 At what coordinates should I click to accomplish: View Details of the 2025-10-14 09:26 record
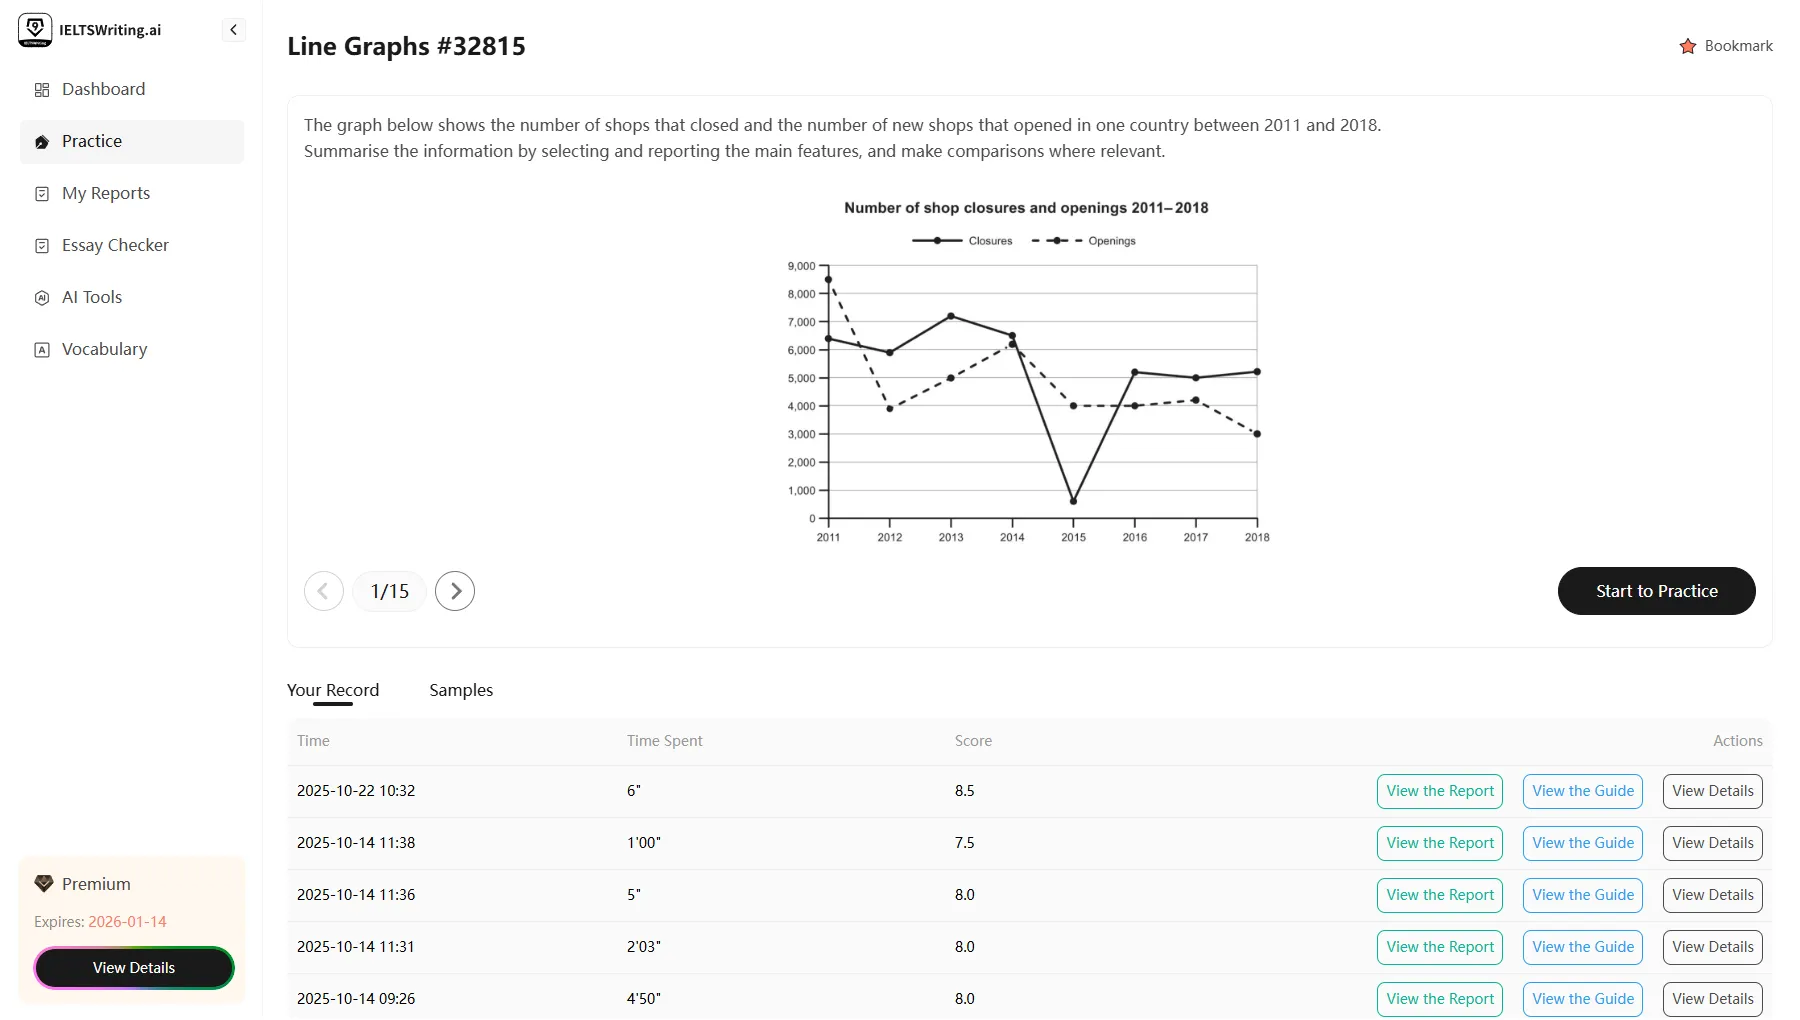(x=1712, y=998)
